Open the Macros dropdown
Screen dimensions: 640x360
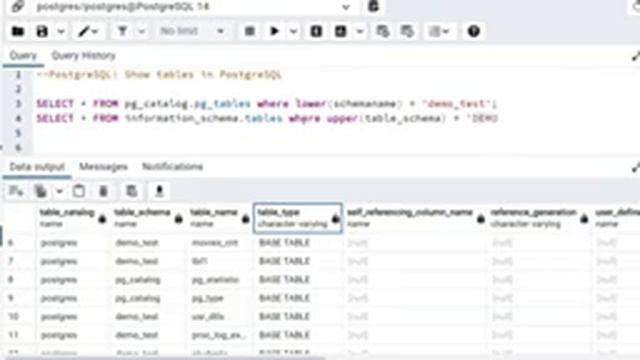pos(439,31)
